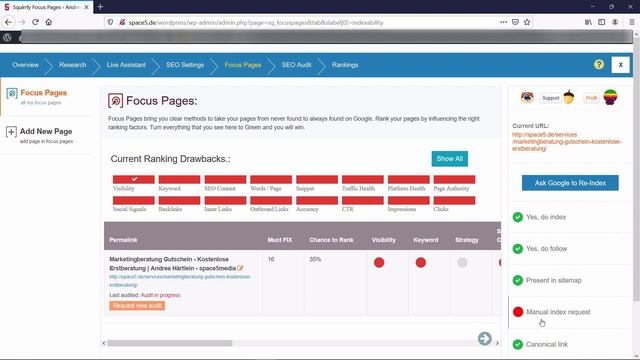
Task: Click Audit in progress status text
Action: tap(160, 295)
